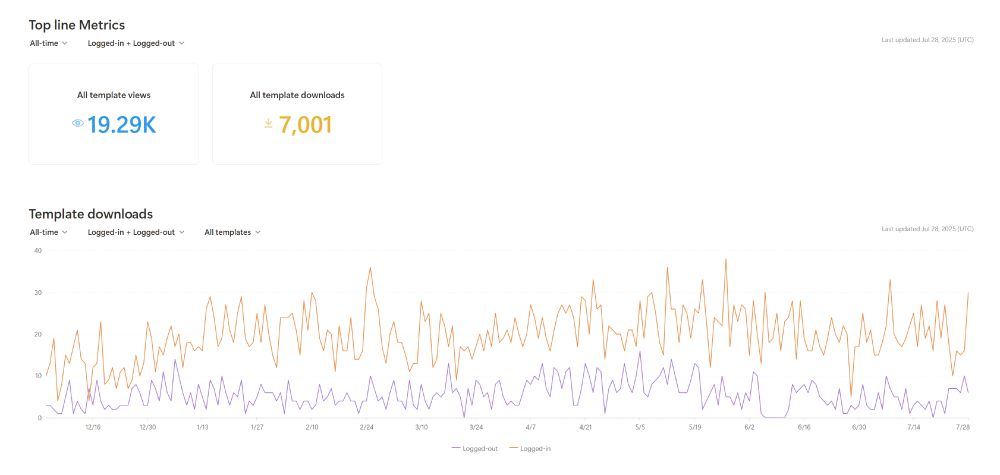Click the 20 y-axis label
The height and width of the screenshot is (475, 1000).
point(38,334)
